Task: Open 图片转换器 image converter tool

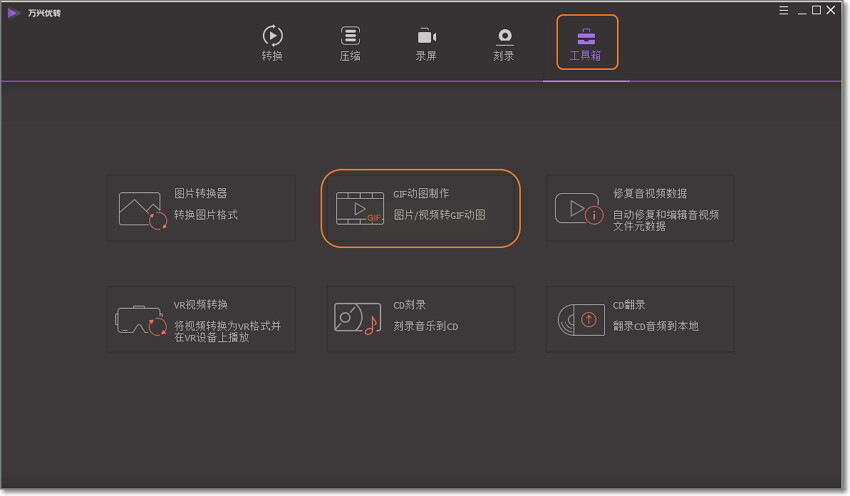Action: pos(201,208)
